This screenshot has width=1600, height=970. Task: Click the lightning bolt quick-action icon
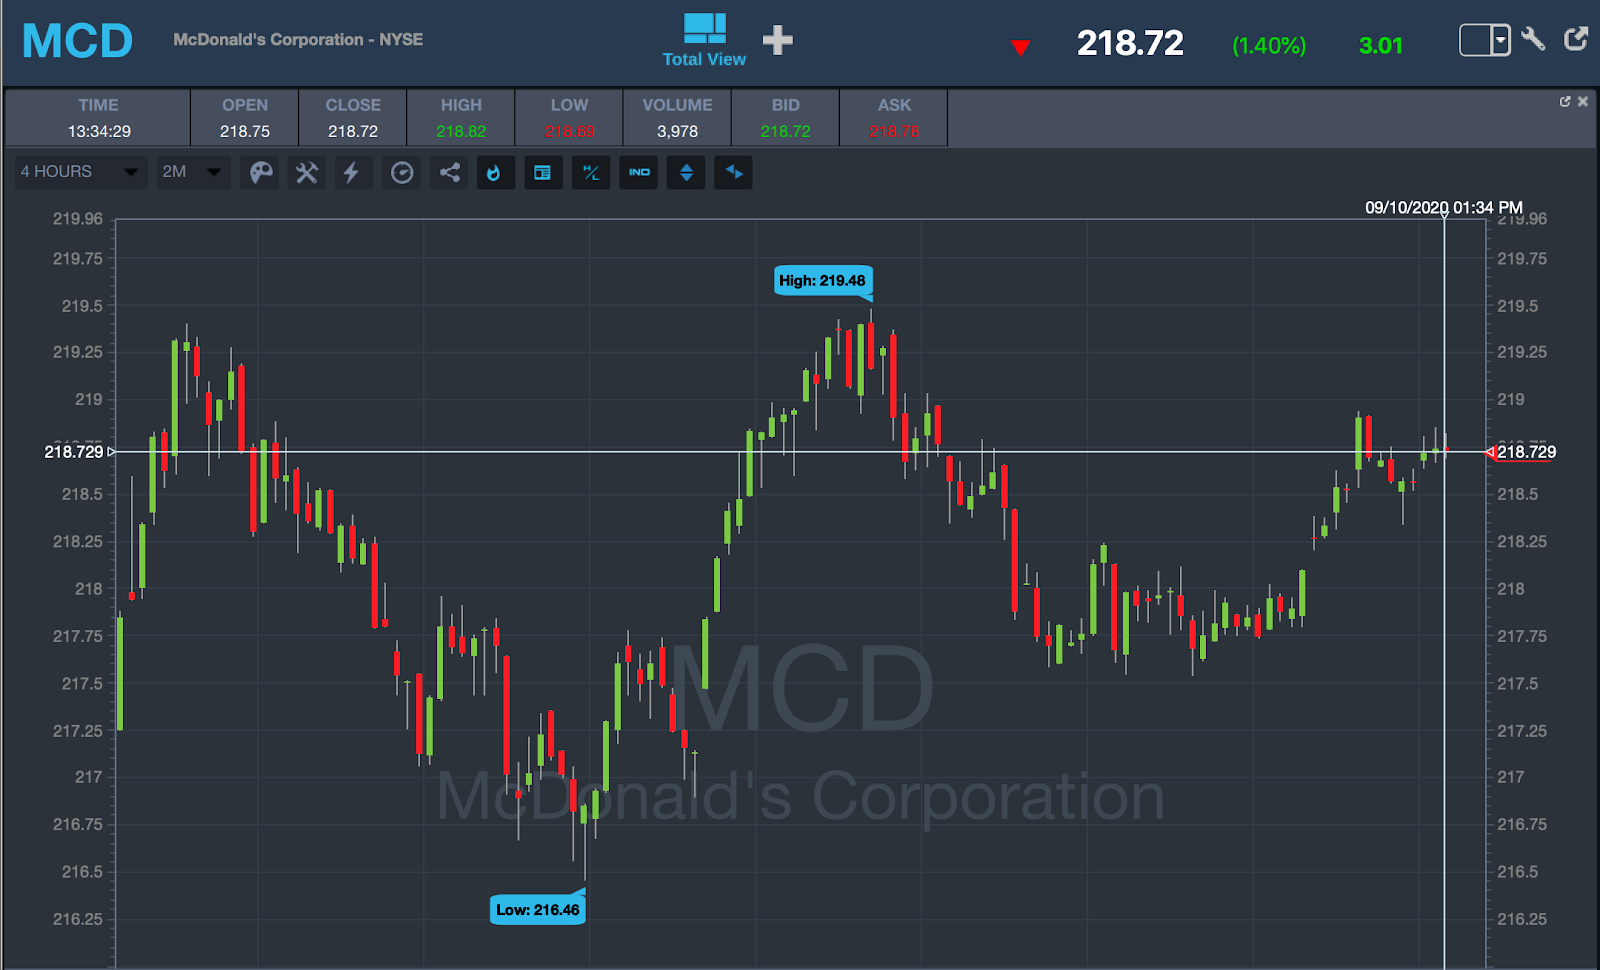click(351, 173)
